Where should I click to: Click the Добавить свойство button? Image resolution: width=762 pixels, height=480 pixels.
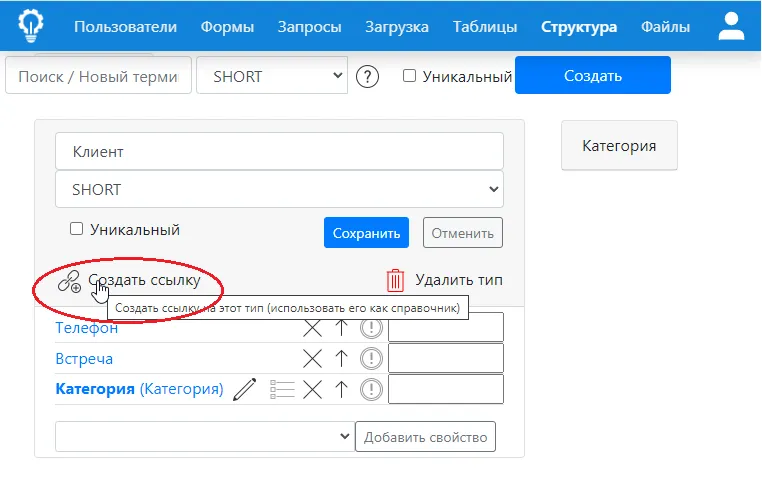[x=425, y=437]
